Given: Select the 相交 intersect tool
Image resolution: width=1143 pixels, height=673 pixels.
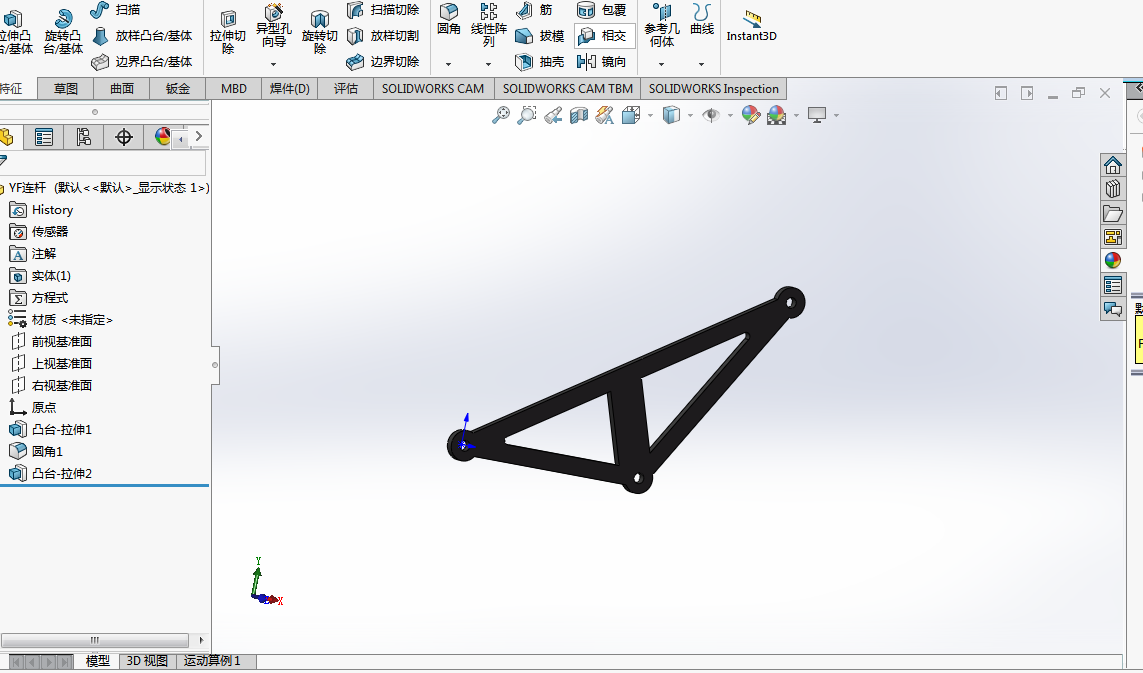Looking at the screenshot, I should (x=604, y=36).
